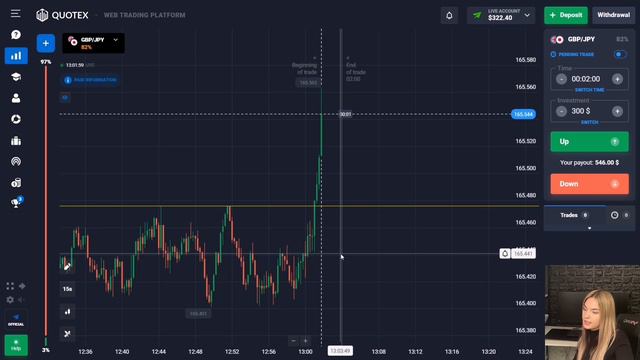This screenshot has width=640, height=360.
Task: Open the hamburger menu
Action: pyautogui.click(x=16, y=14)
